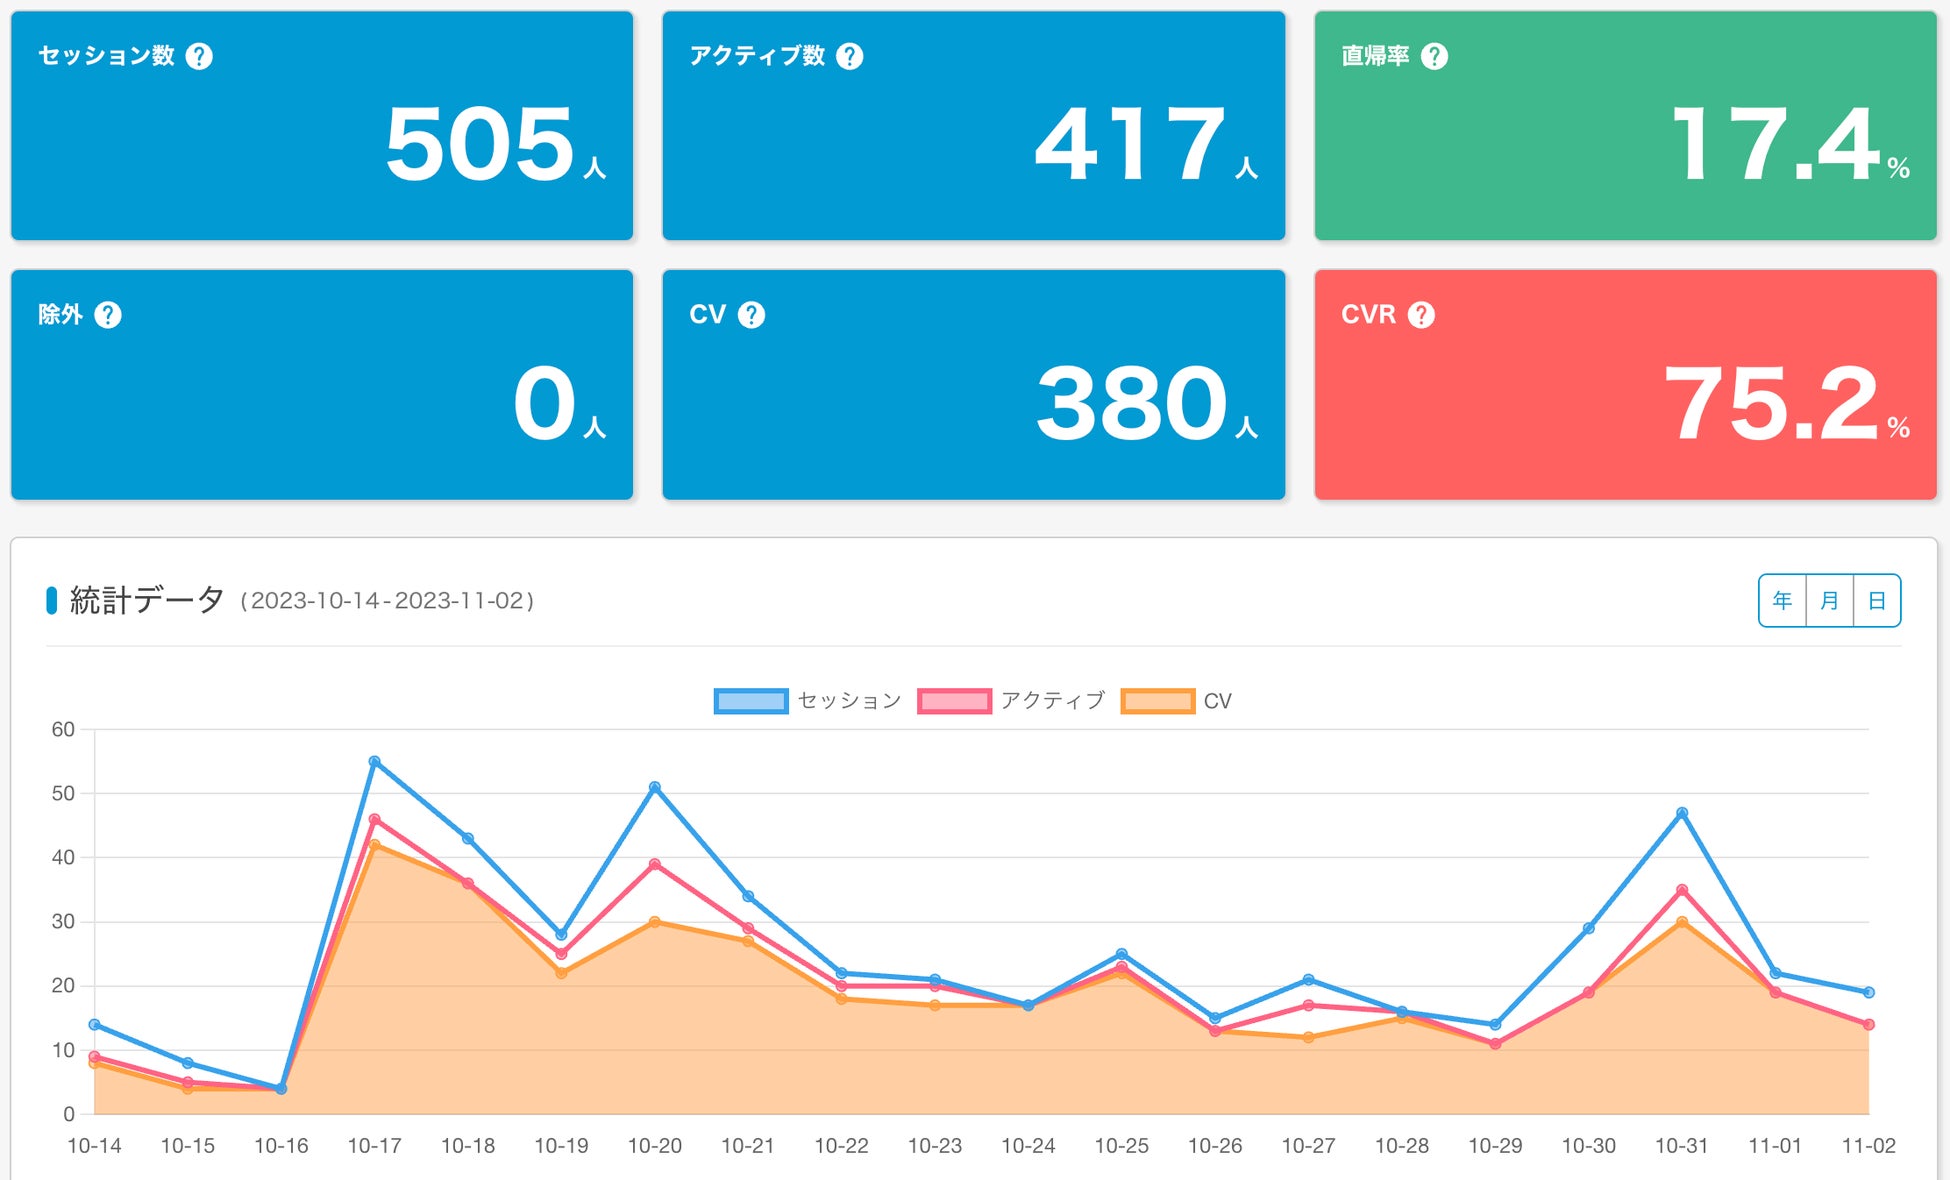
Task: Click セッション data point on 10-17 peak
Action: (375, 762)
